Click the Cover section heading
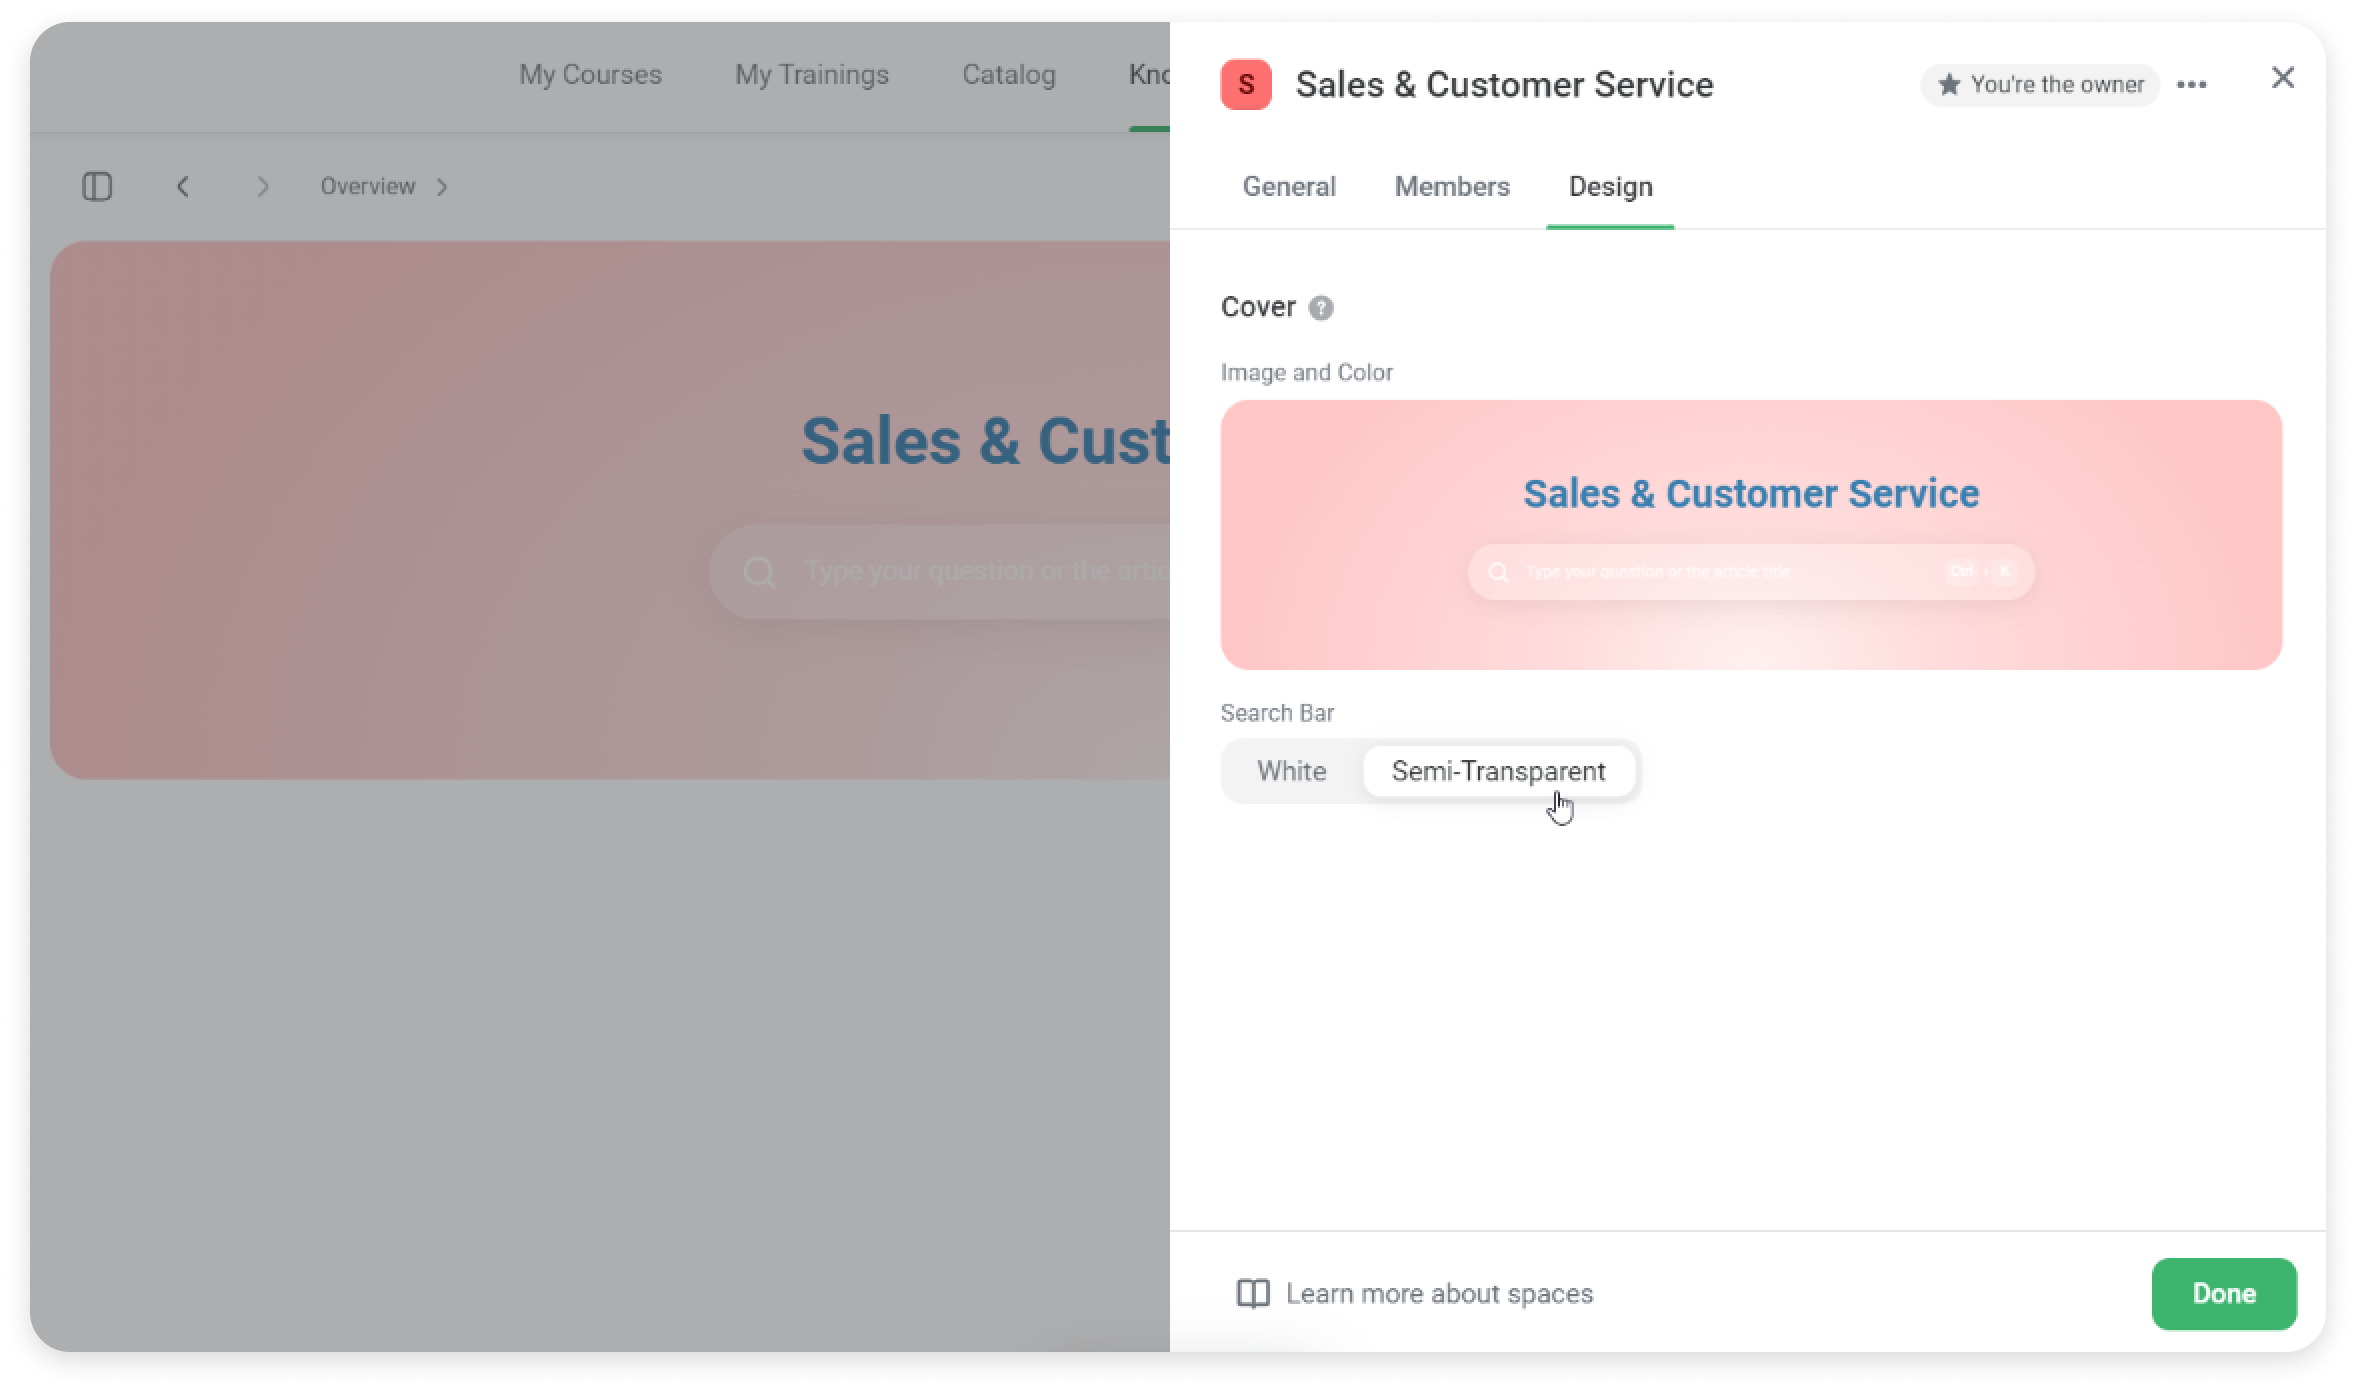The image size is (2356, 1390). [x=1258, y=306]
